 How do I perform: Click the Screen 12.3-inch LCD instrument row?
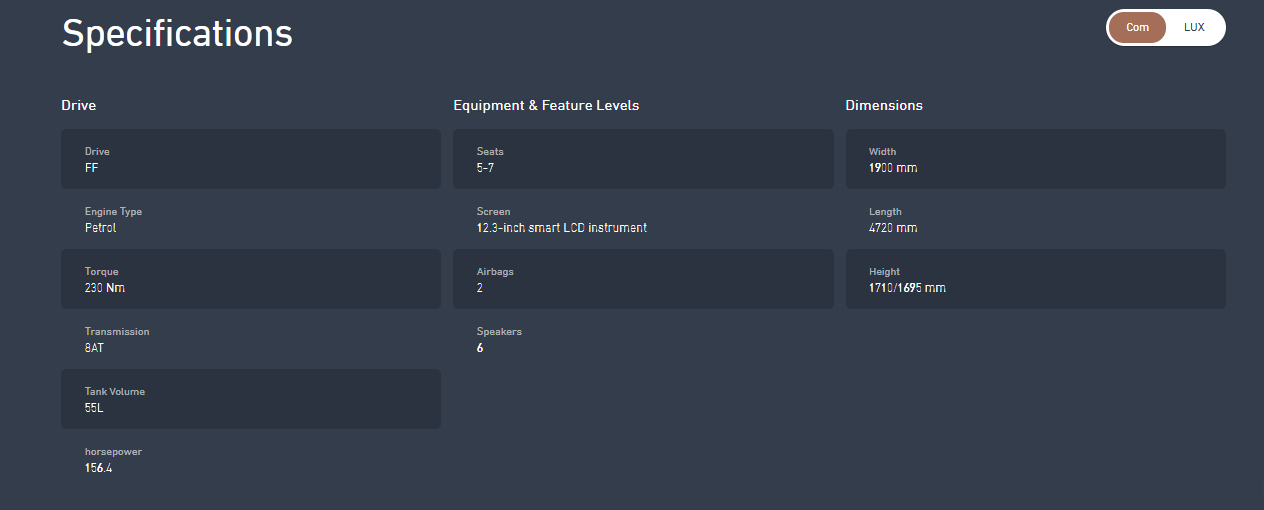[x=643, y=219]
